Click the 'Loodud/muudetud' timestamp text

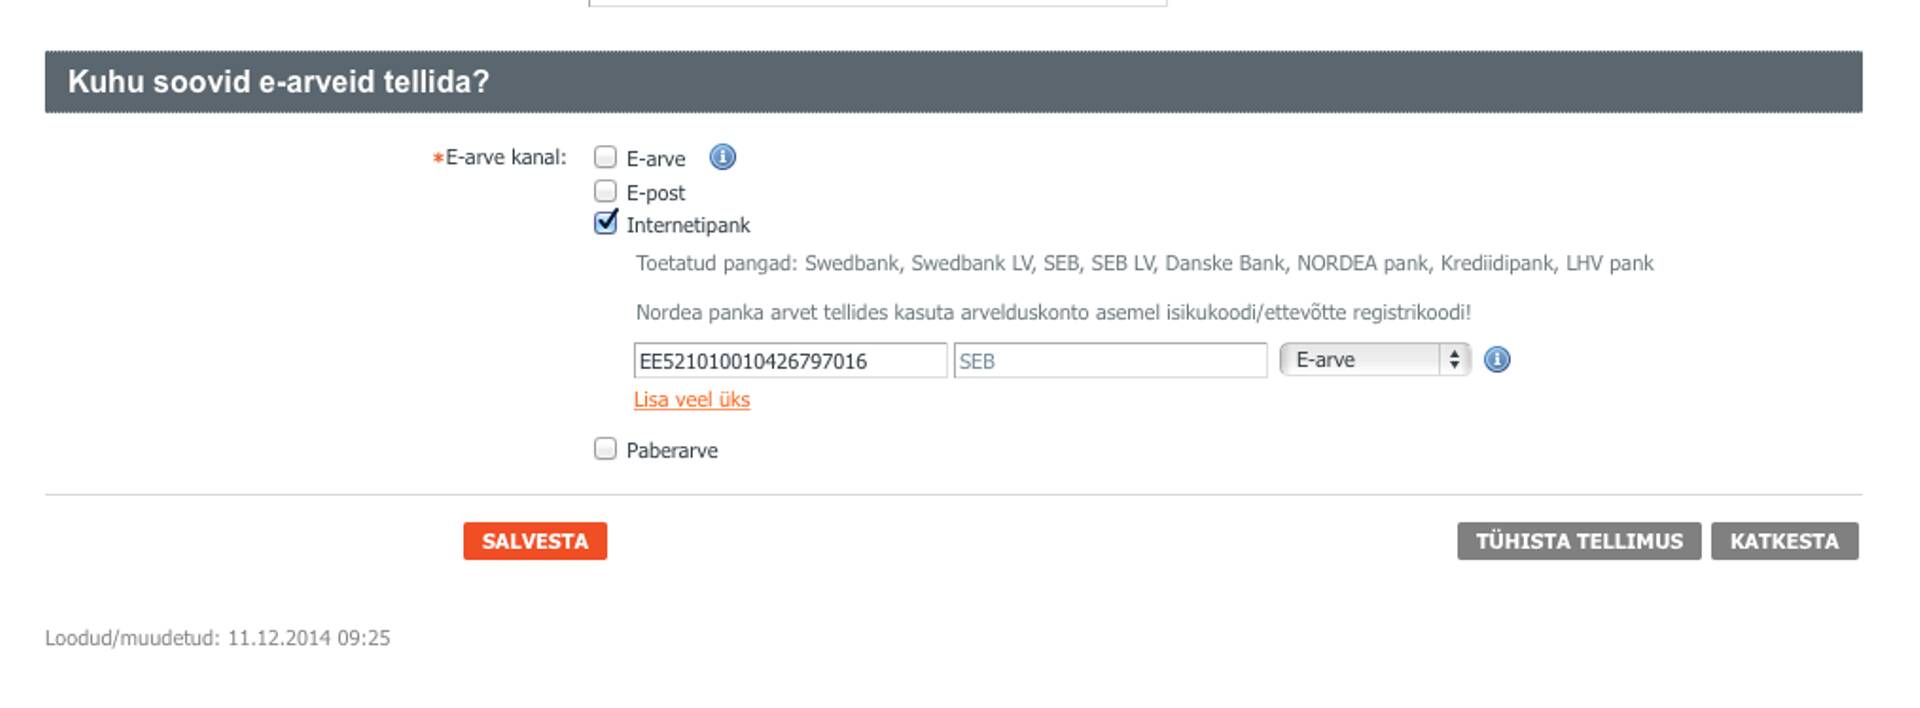coord(217,638)
